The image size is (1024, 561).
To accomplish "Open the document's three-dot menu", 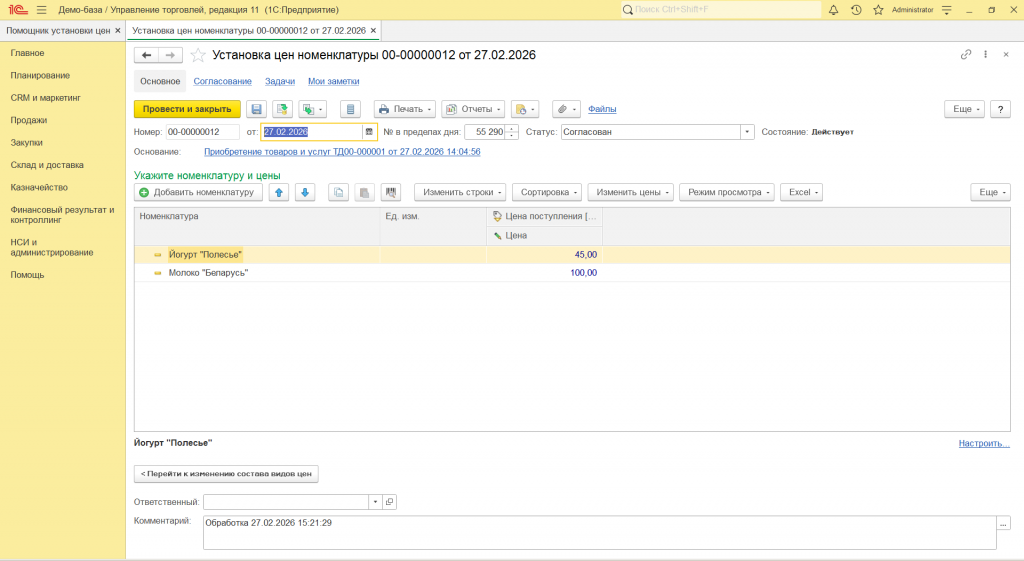I will 985,55.
